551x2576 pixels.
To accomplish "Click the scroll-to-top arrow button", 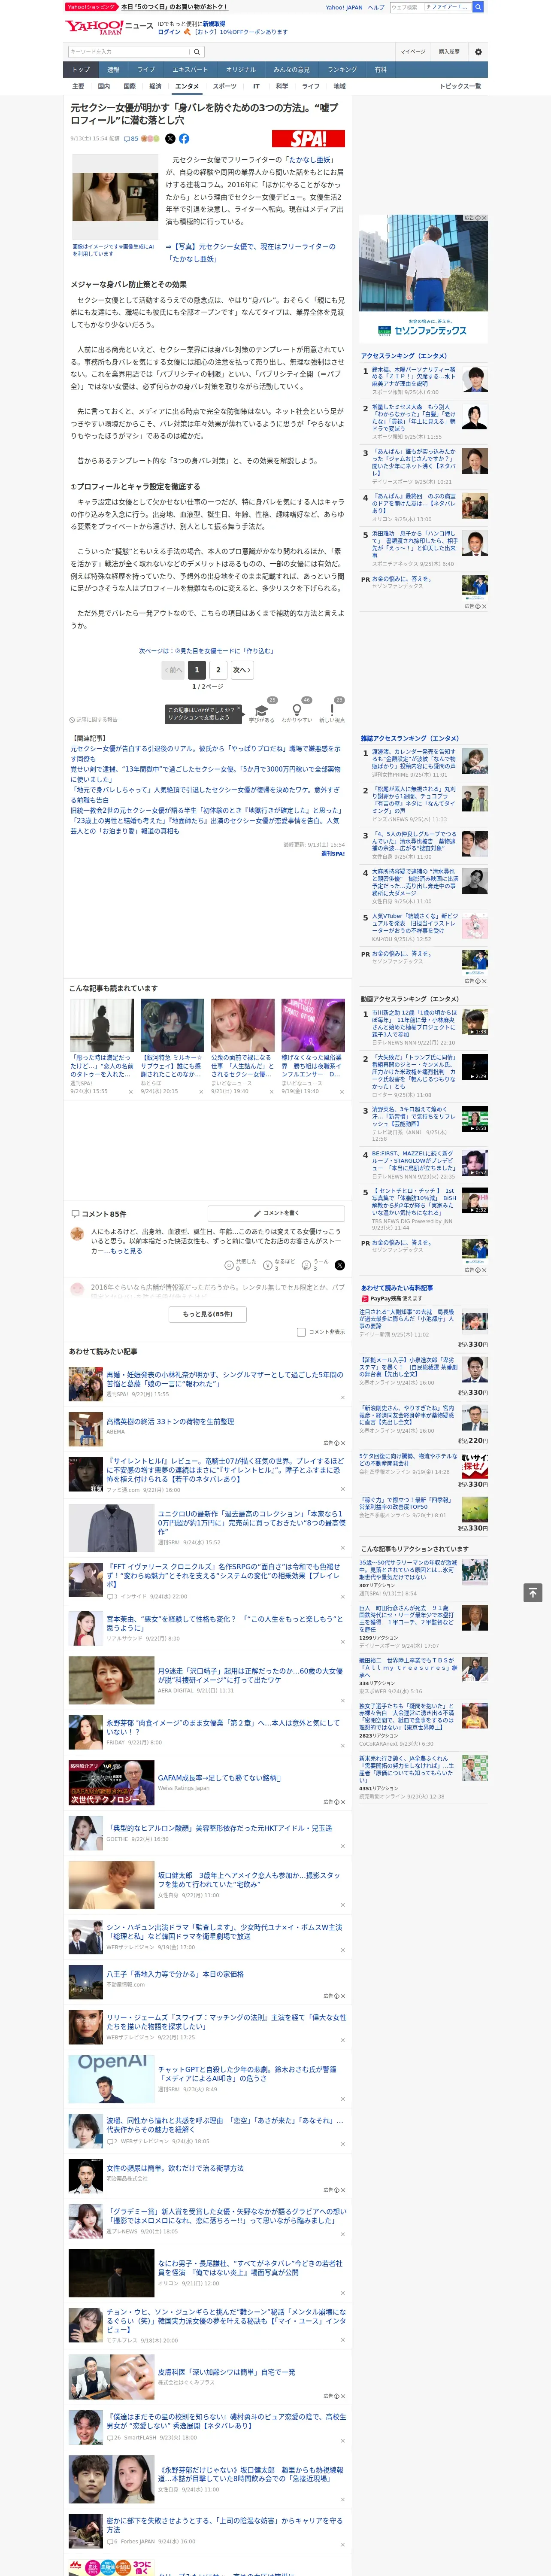I will click(533, 1592).
